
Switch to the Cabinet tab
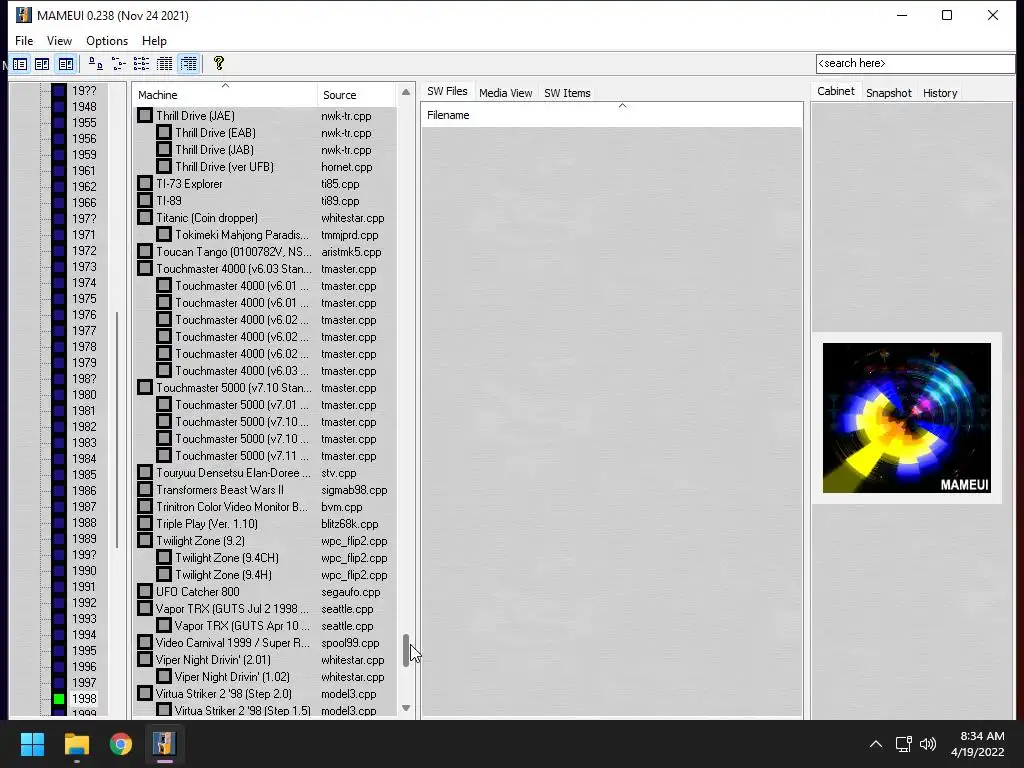(836, 91)
